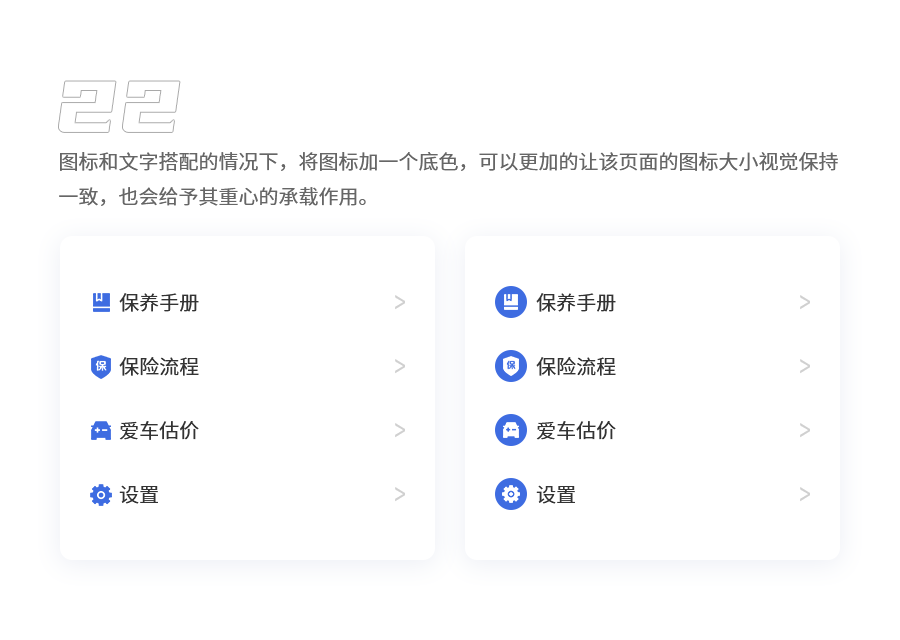Open 保养手册 label in the left card
Viewport: 900px width, 640px height.
(x=159, y=302)
